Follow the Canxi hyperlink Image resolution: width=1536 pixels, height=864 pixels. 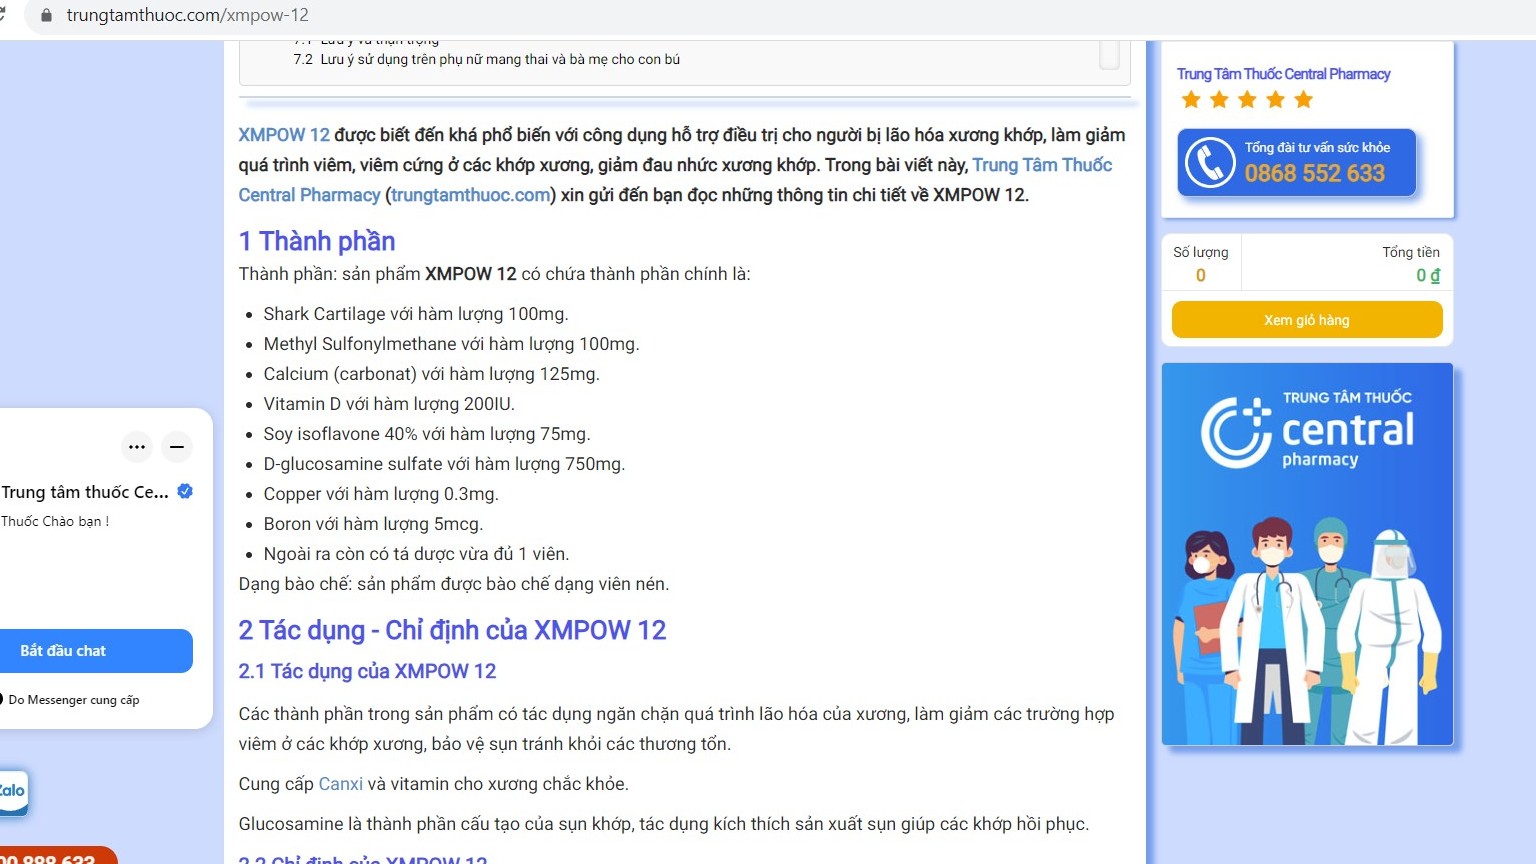[340, 784]
